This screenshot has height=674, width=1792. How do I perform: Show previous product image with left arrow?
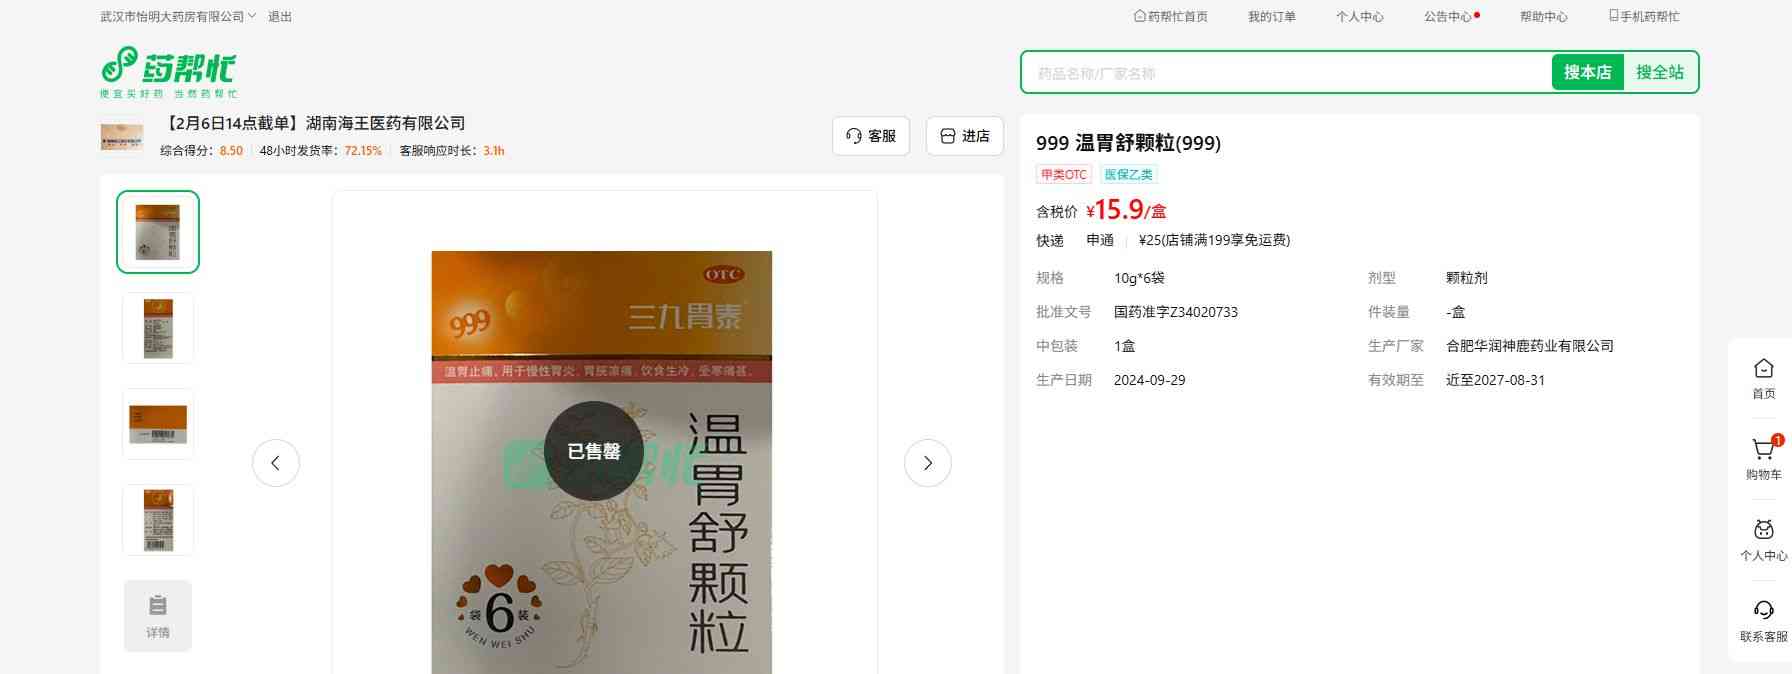276,463
